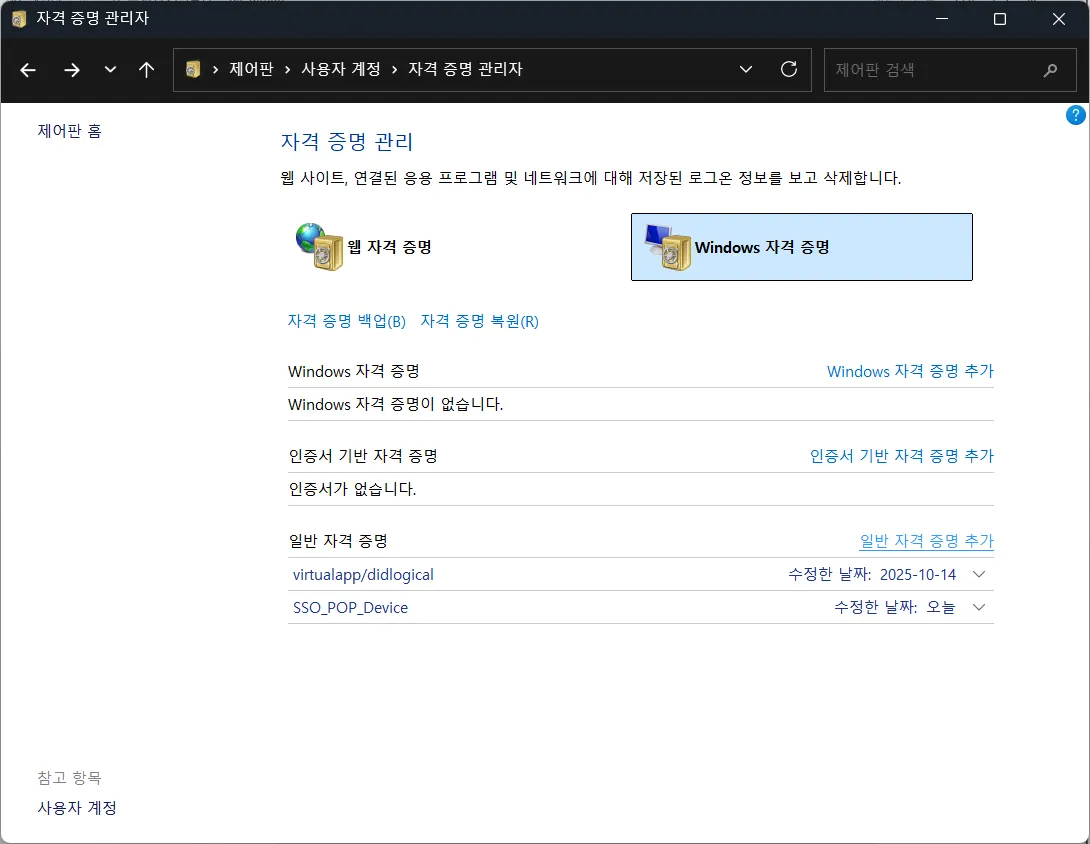Screen dimensions: 1090x844
Task: Click the 수정한 날짜: 오늘 text
Action: click(x=895, y=607)
